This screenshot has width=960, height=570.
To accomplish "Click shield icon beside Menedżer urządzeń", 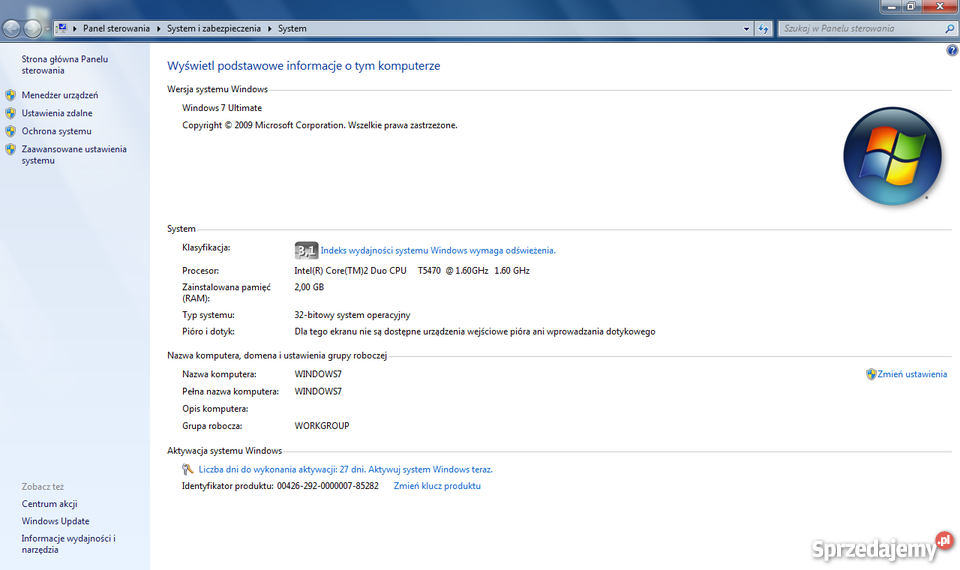I will point(10,95).
